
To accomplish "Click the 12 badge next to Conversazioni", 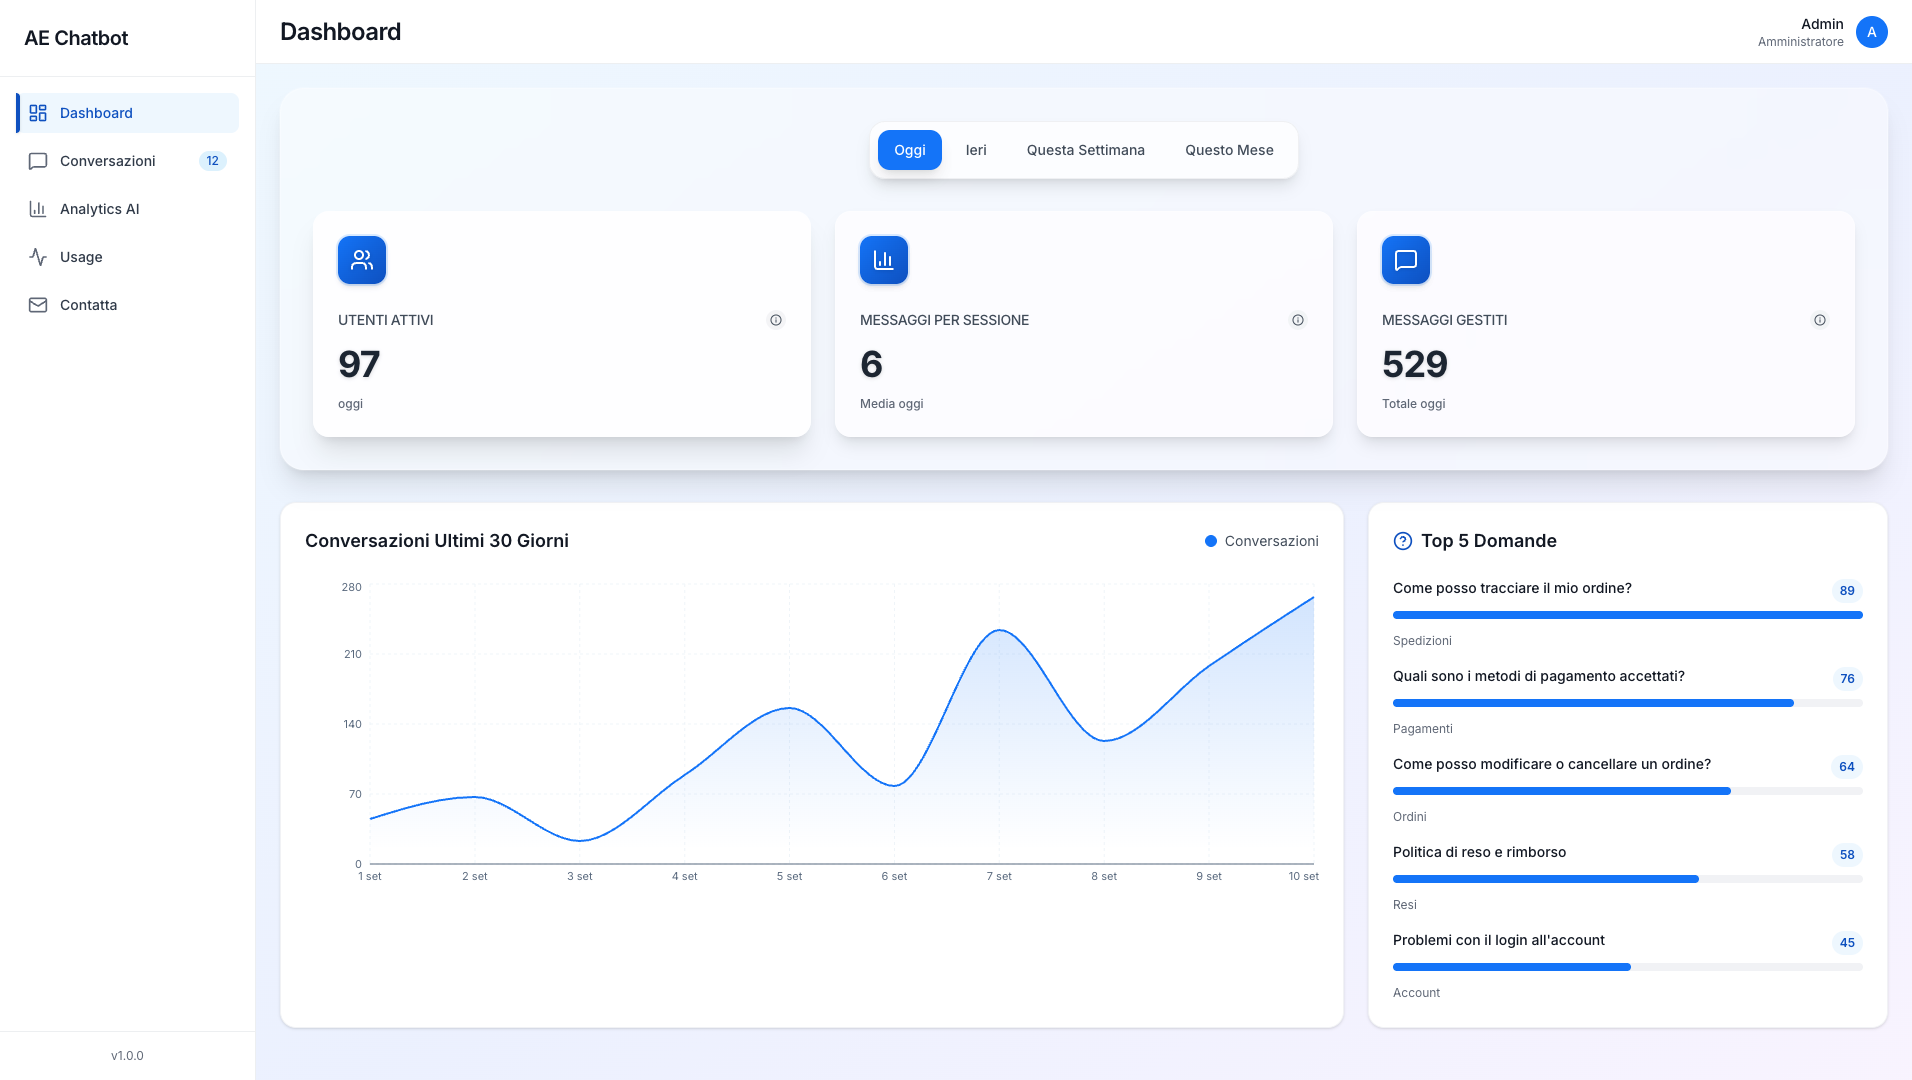I will pos(212,161).
